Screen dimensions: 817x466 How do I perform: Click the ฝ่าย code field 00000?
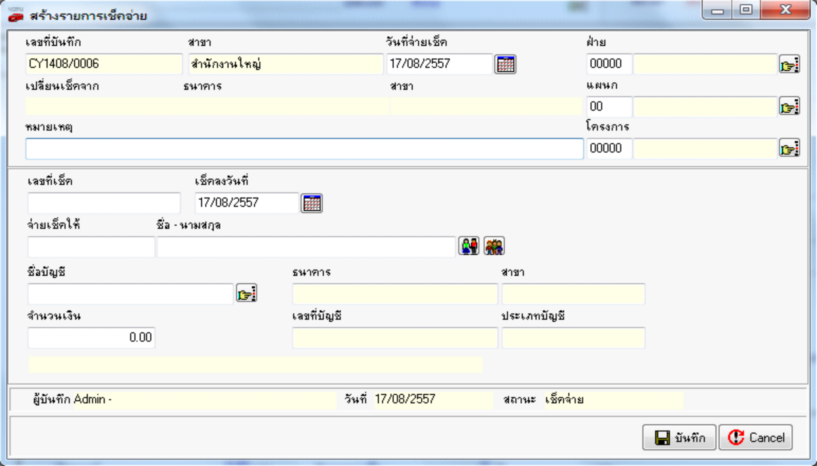pyautogui.click(x=609, y=64)
